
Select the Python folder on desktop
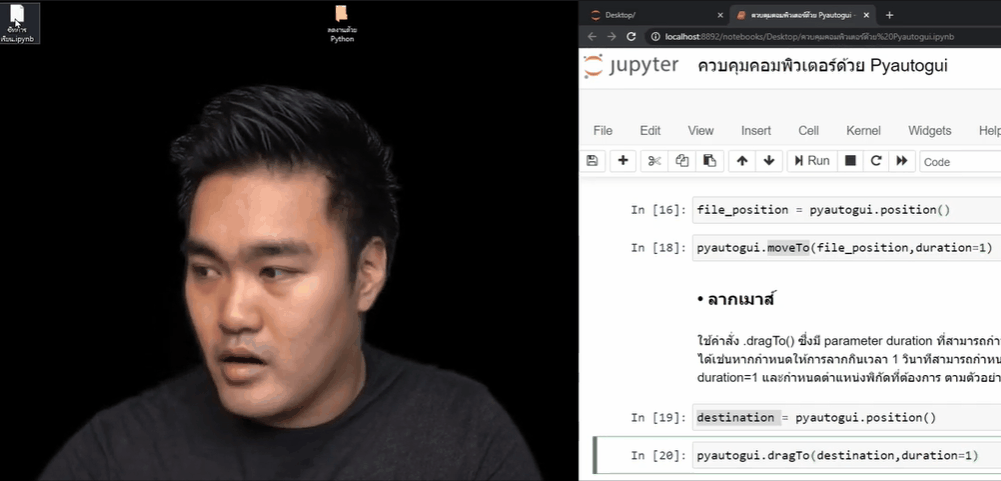pos(342,24)
